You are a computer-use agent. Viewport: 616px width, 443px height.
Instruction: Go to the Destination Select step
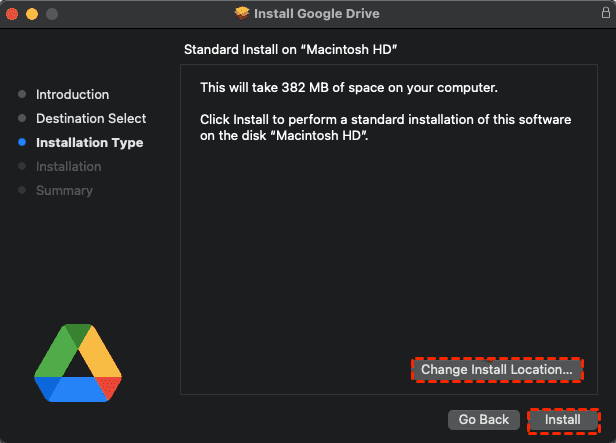(91, 119)
